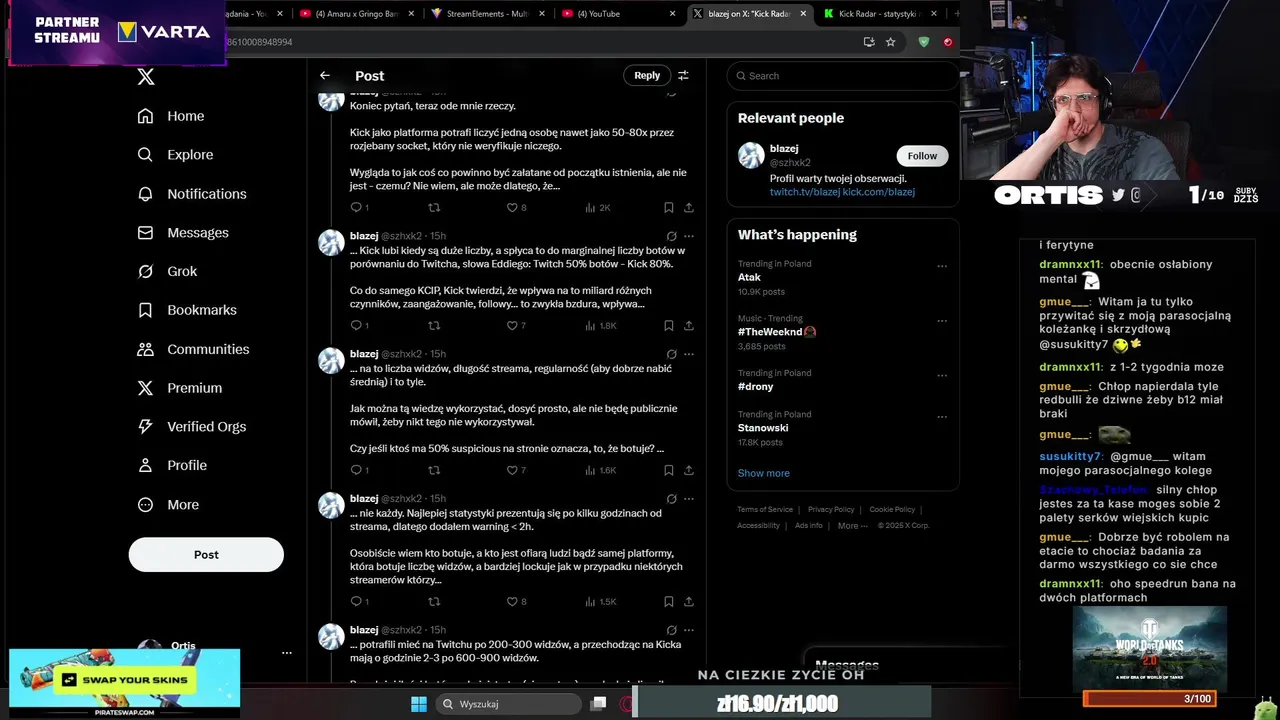The image size is (1280, 720).
Task: Click the Home house icon
Action: [x=146, y=116]
